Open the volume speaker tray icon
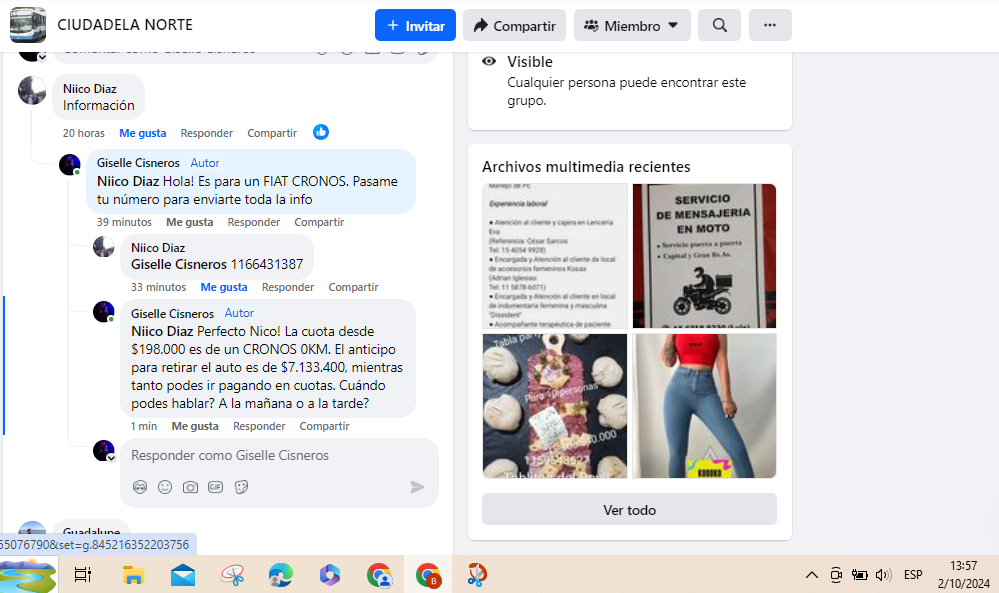This screenshot has height=593, width=999. [x=882, y=575]
